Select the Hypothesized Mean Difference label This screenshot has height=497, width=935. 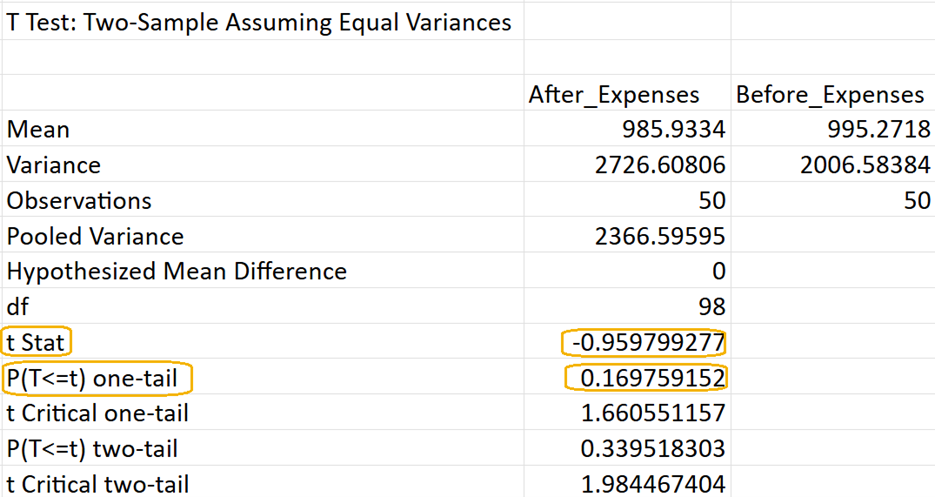click(x=177, y=271)
